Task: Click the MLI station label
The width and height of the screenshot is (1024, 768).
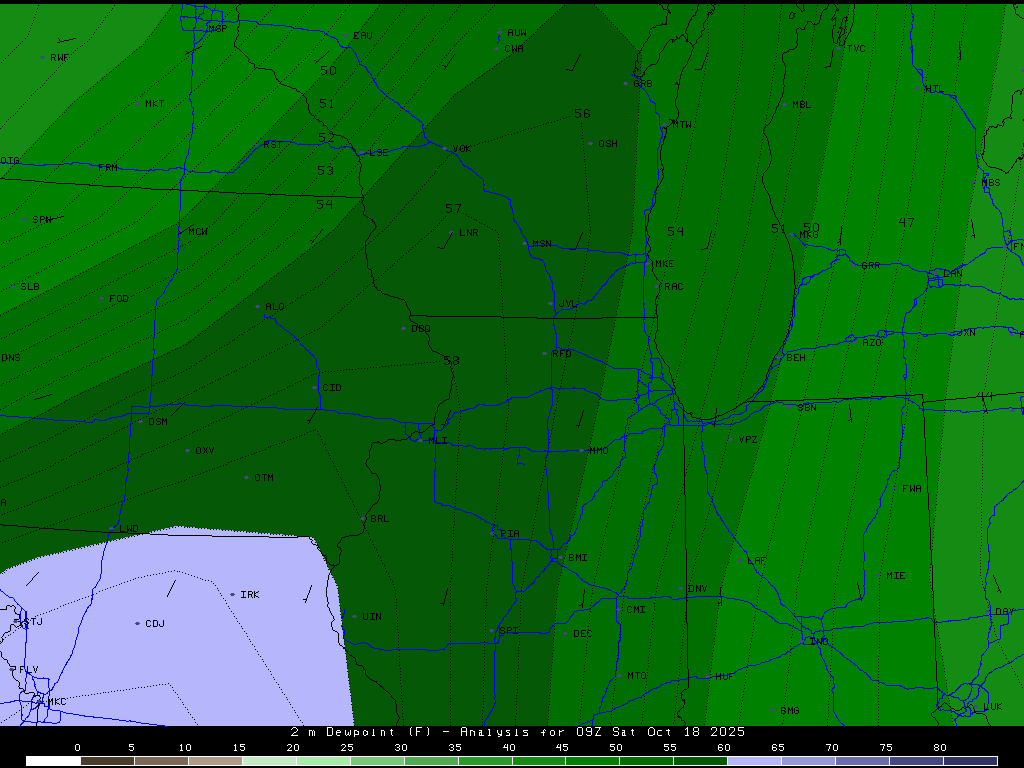Action: point(438,441)
